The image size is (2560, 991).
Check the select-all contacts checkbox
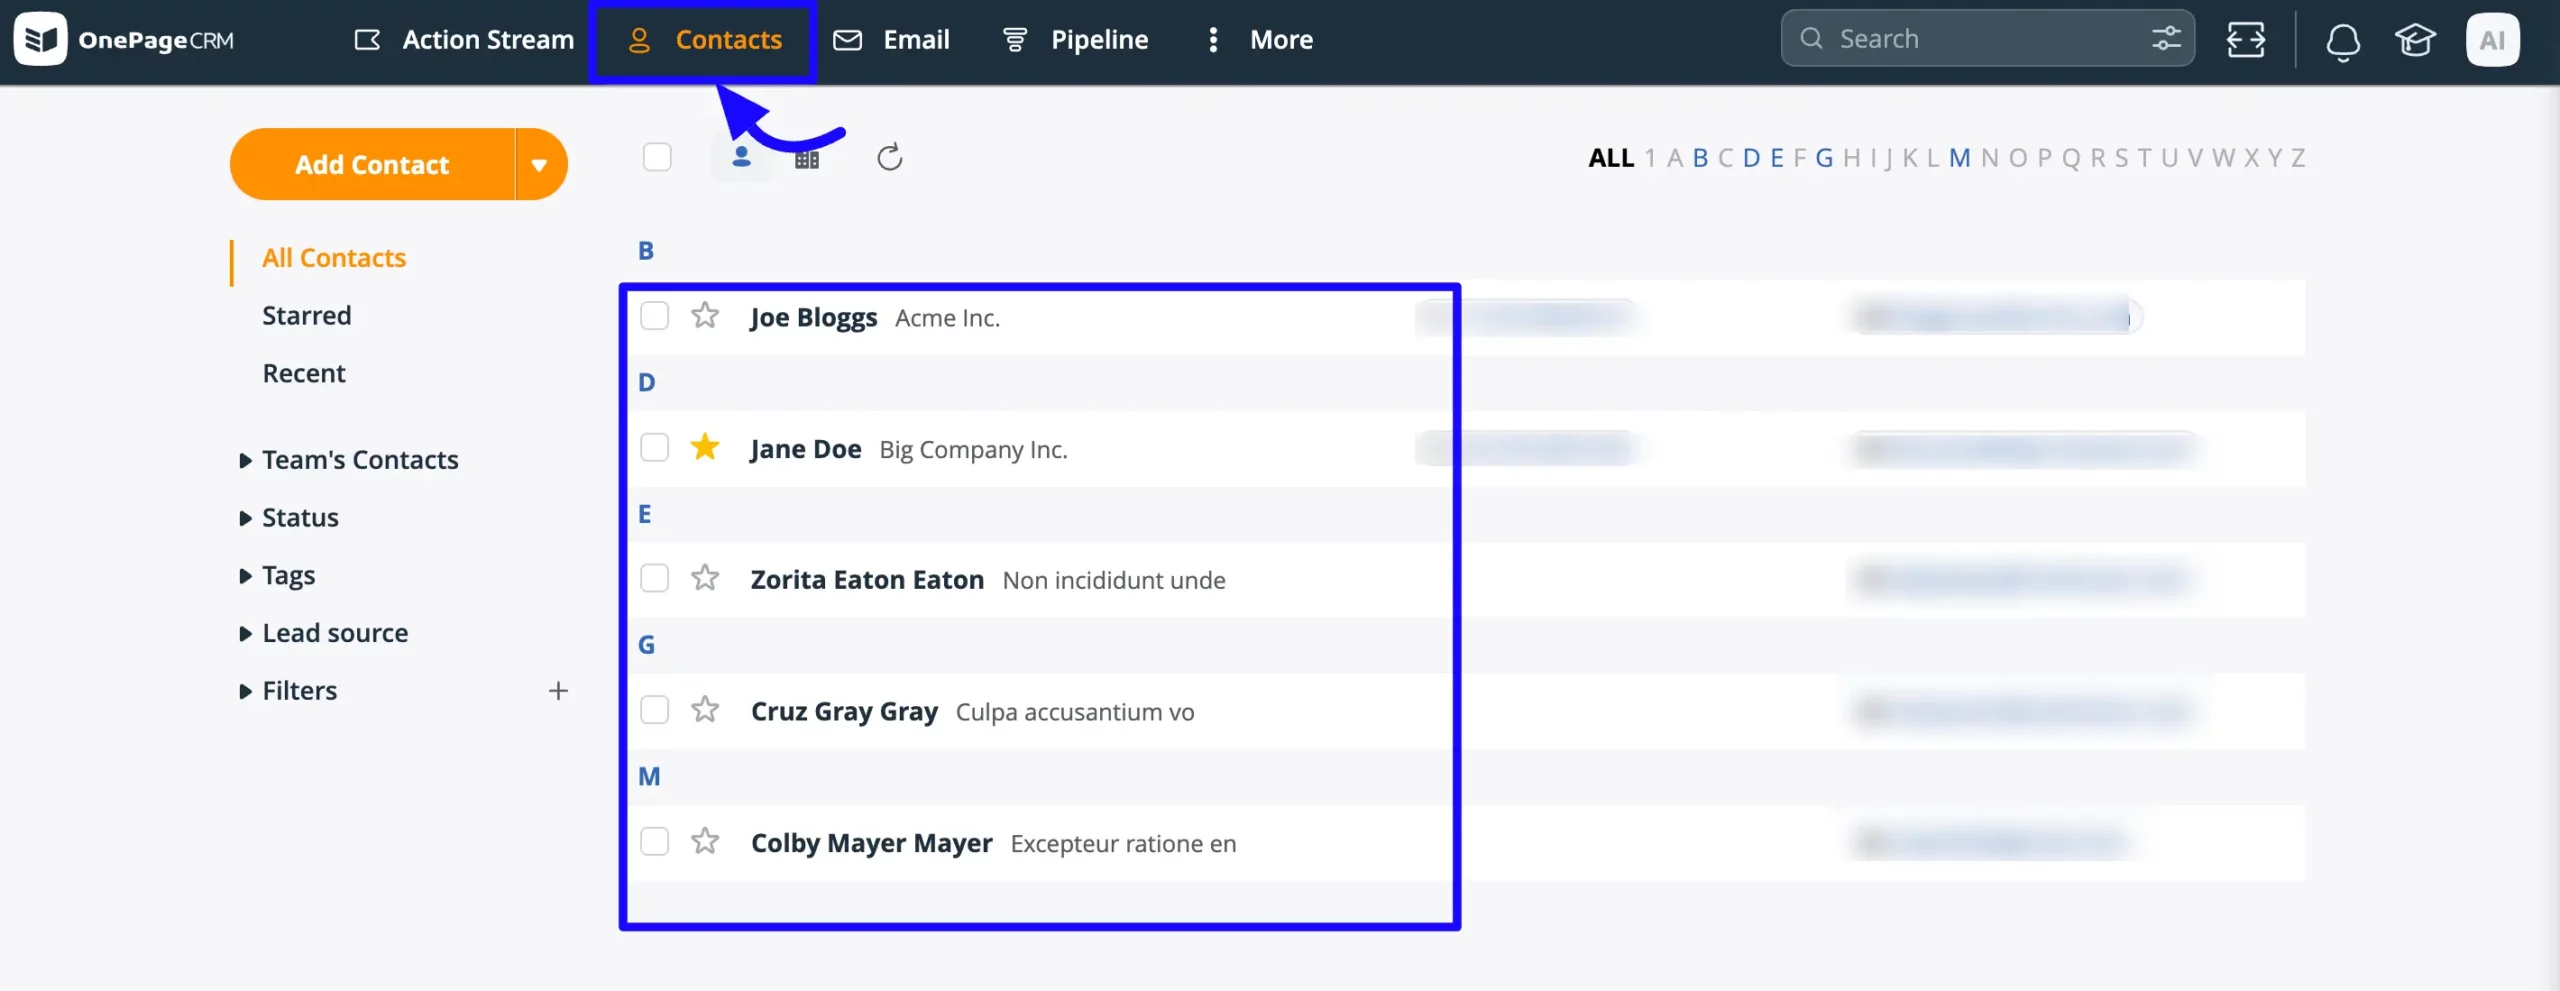click(x=657, y=158)
